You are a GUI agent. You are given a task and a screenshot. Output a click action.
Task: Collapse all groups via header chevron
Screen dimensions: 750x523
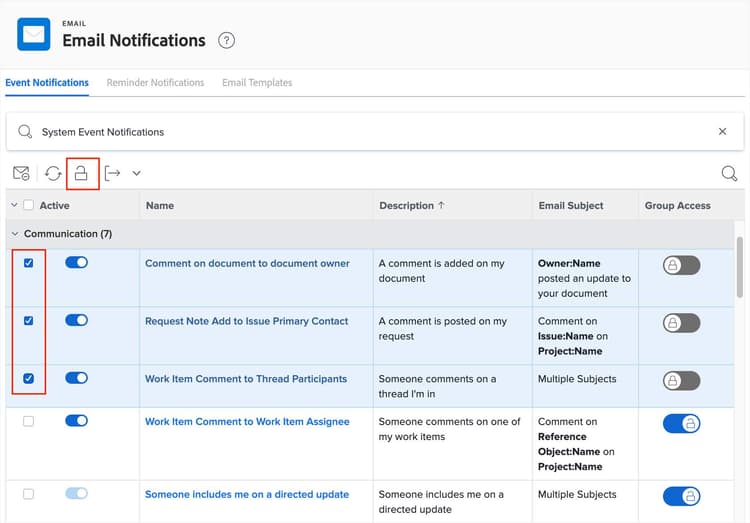(14, 206)
